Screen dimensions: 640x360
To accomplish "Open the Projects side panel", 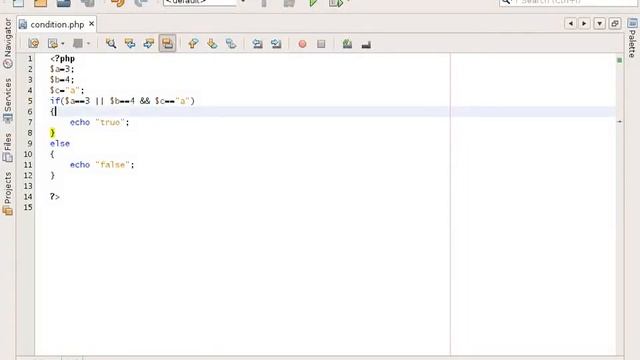I will pos(7,193).
